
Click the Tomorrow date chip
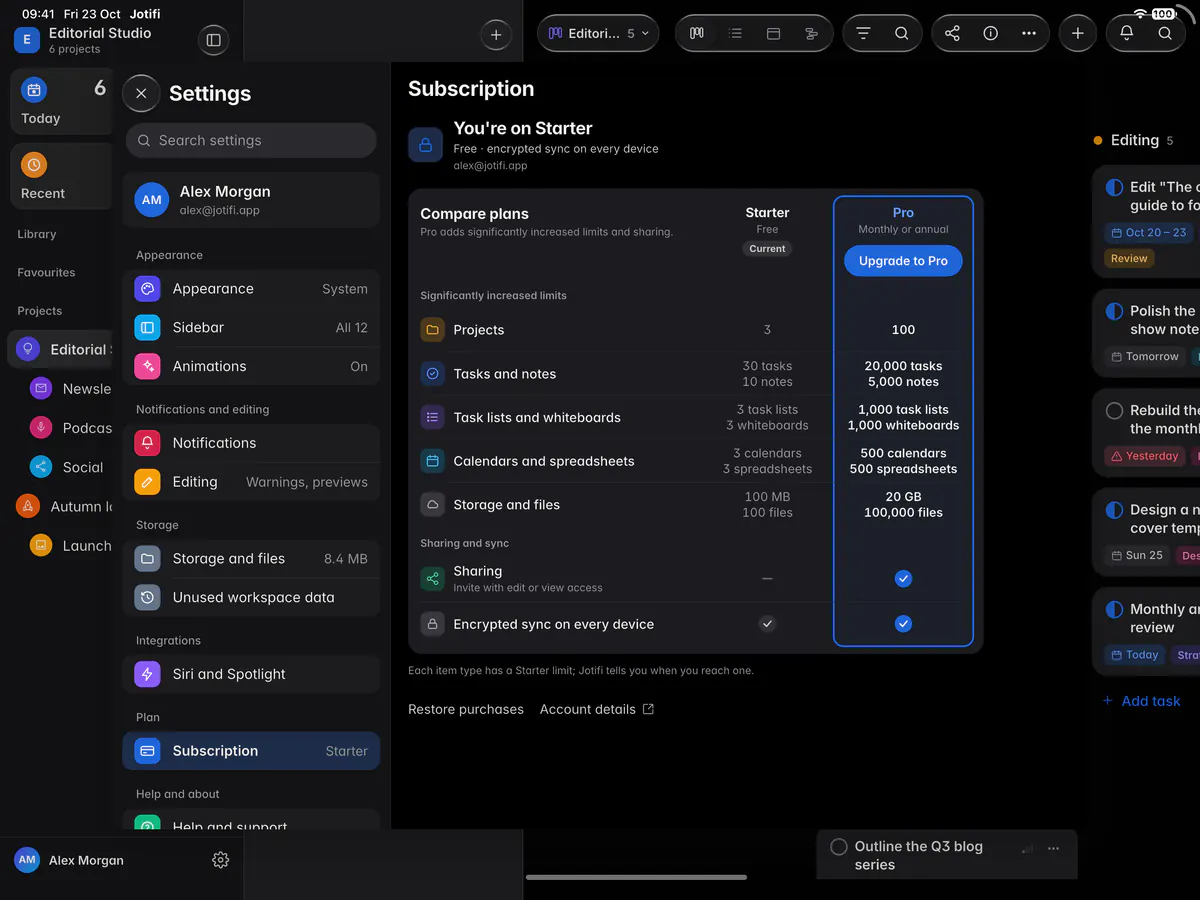tap(1144, 356)
